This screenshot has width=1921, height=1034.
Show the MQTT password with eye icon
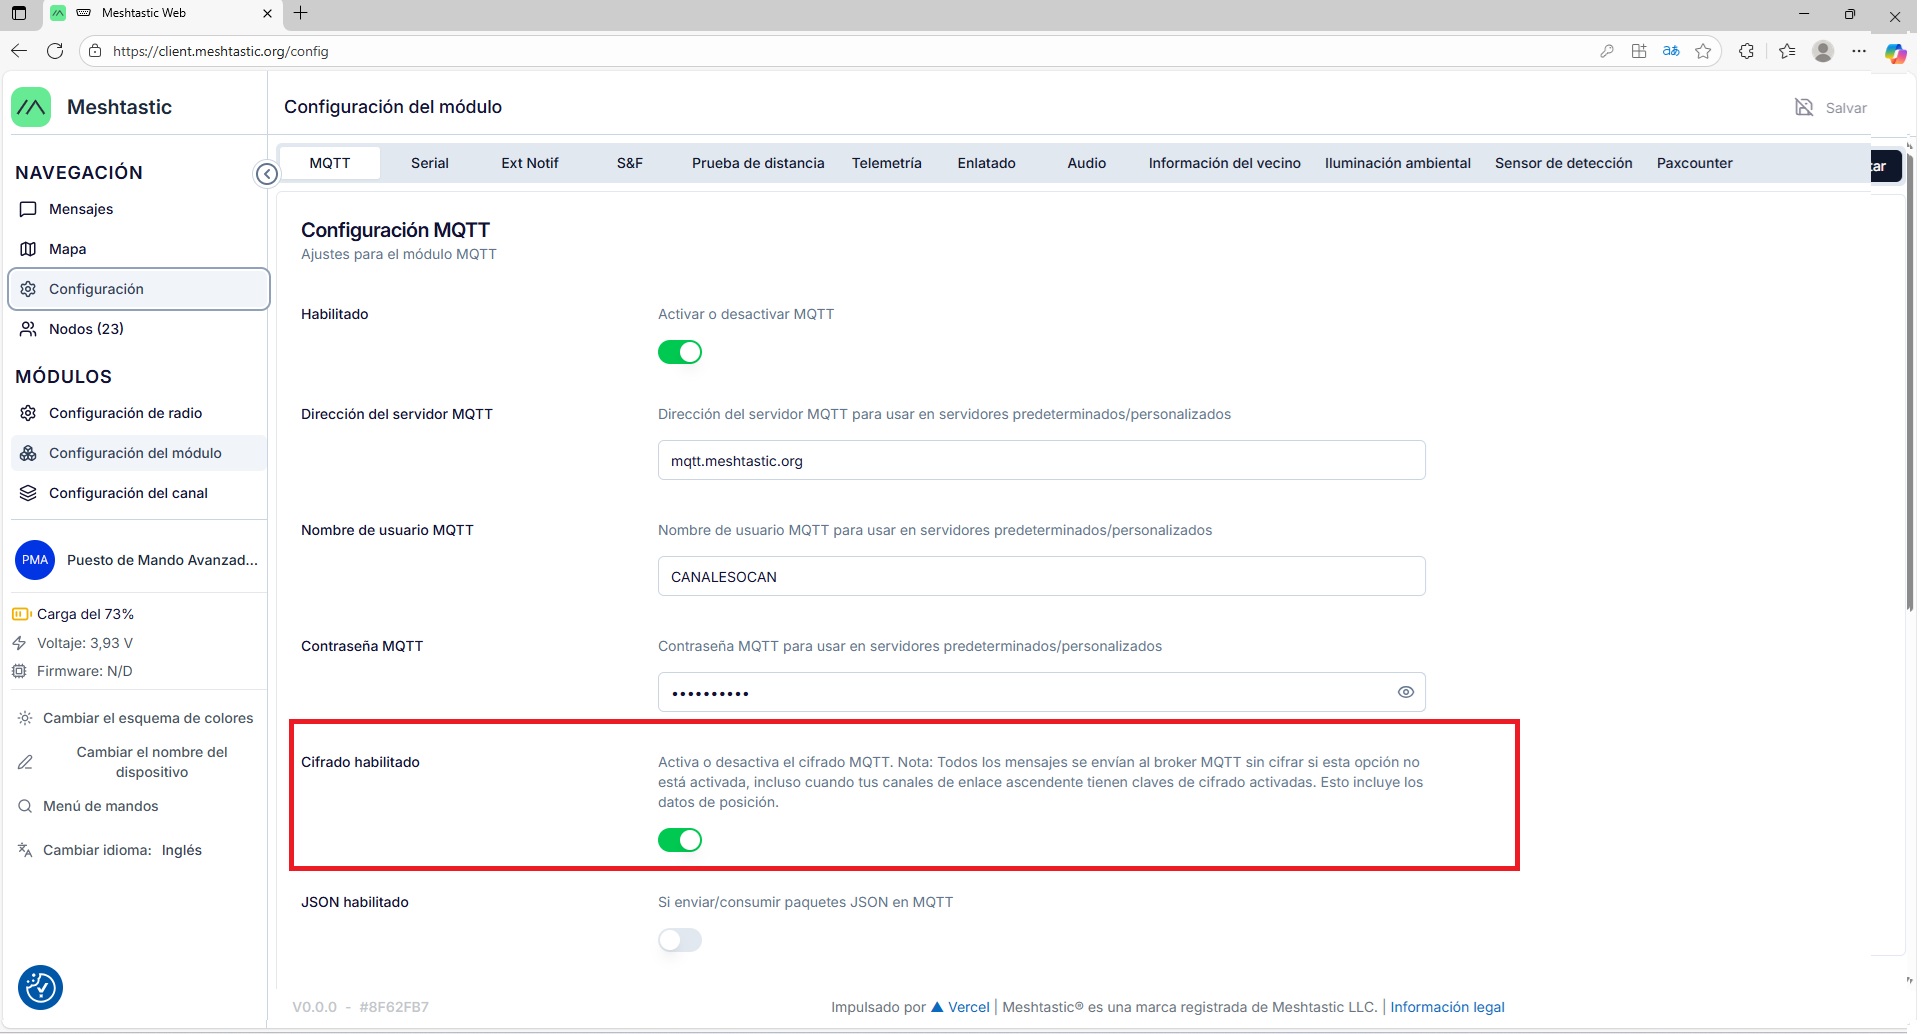click(1405, 692)
